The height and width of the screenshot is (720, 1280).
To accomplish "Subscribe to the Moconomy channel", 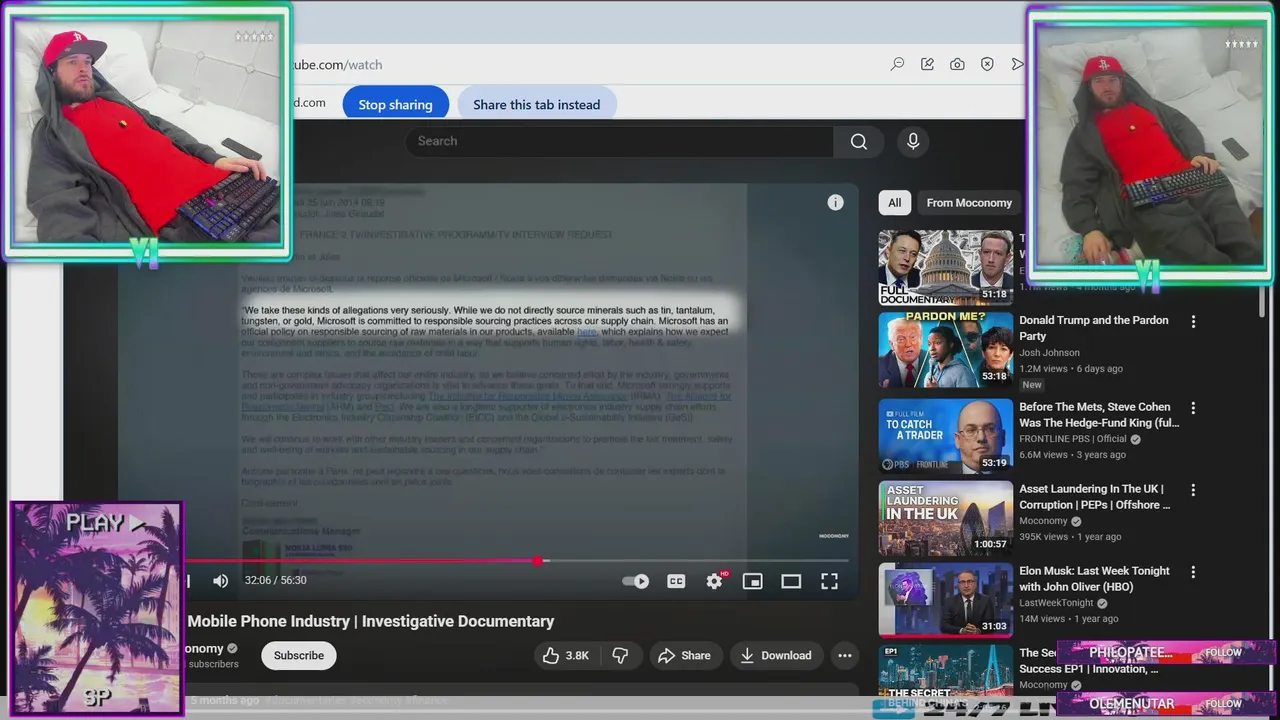I will tap(298, 655).
